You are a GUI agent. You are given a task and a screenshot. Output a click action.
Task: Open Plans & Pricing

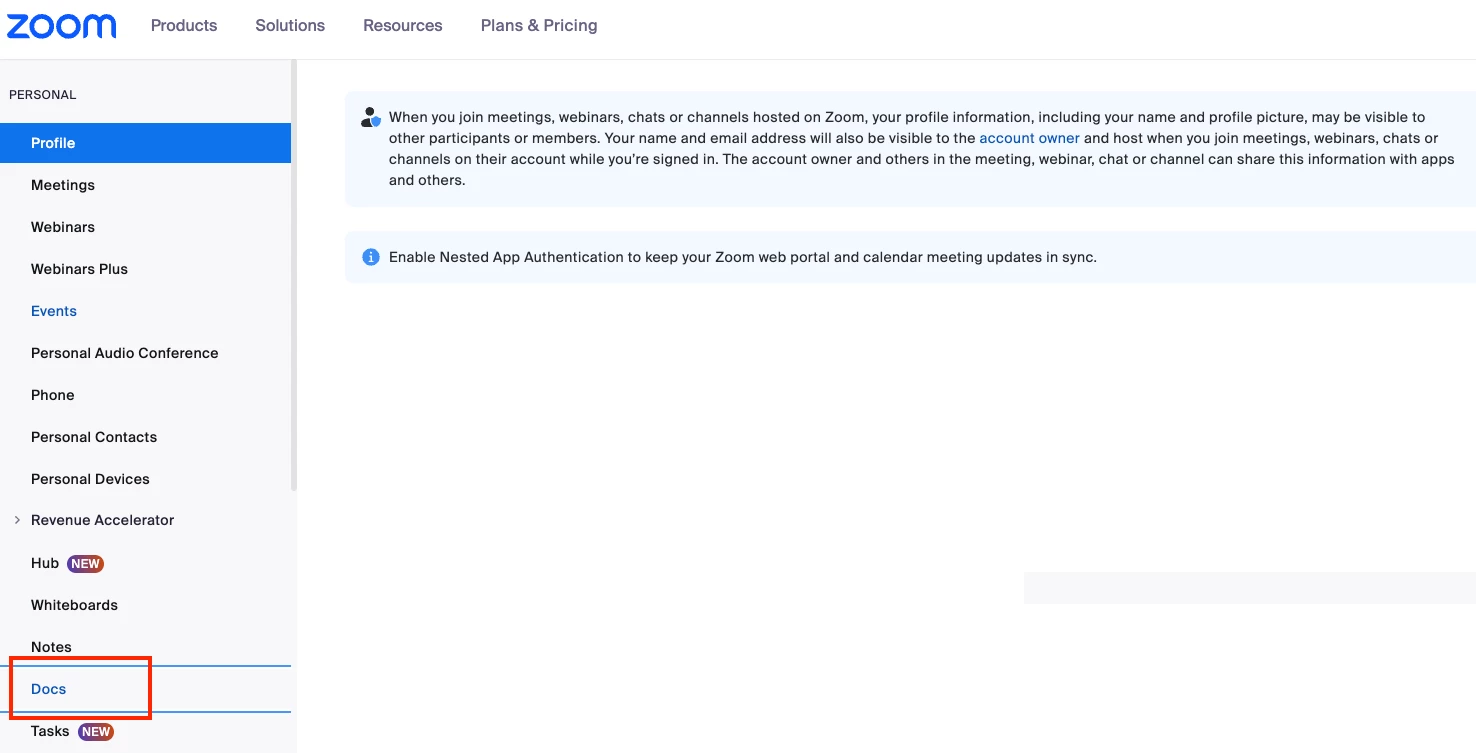coord(539,26)
